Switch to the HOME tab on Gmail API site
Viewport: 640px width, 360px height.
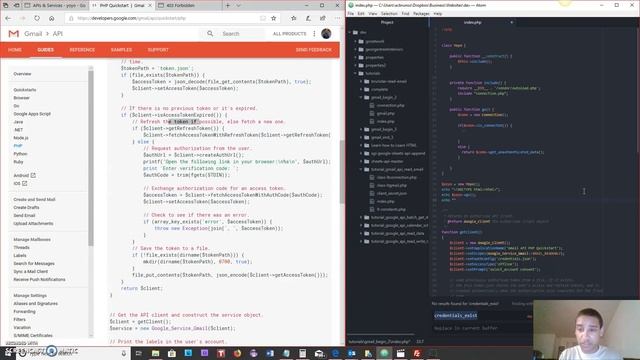[x=15, y=50]
